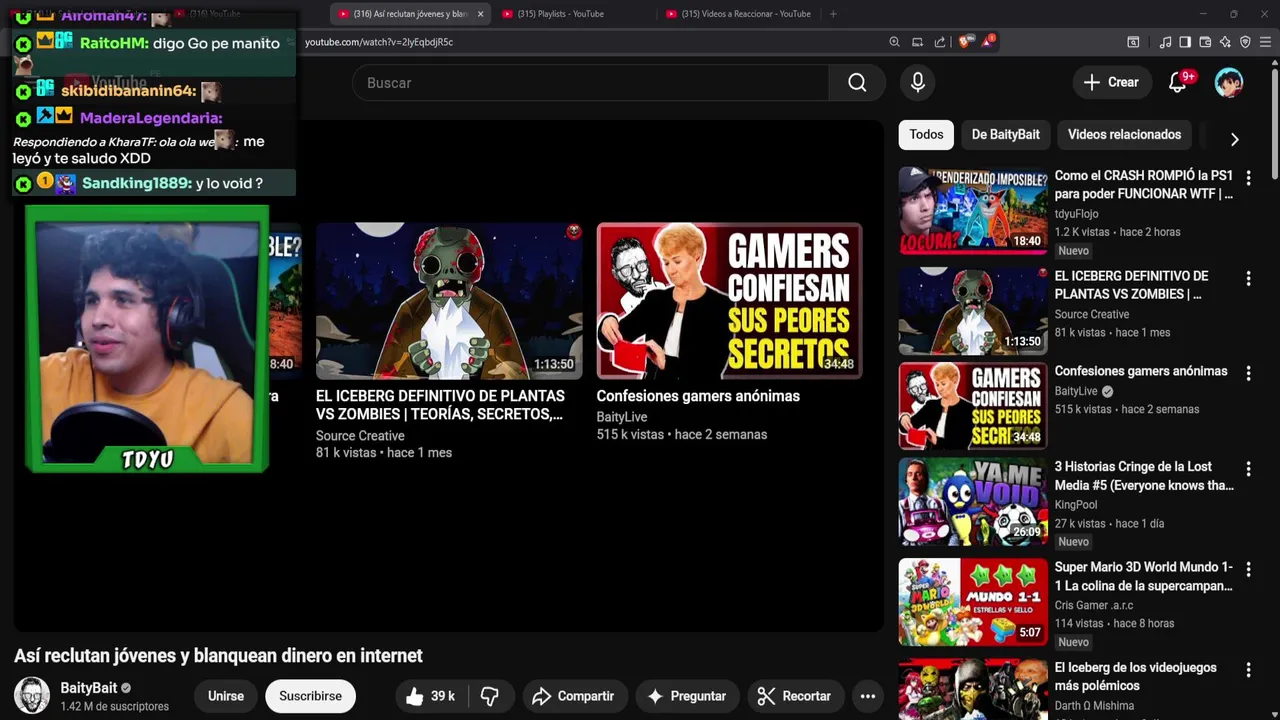Viewport: 1280px width, 720px height.
Task: Click the Unirse membership button
Action: [x=225, y=696]
